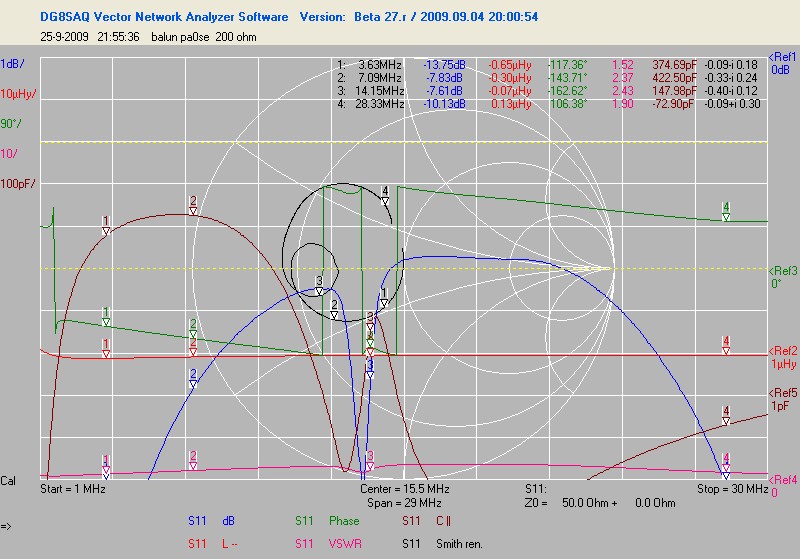The height and width of the screenshot is (559, 800).
Task: Click the Z0 '50.0 Ohm +' value
Action: coord(589,503)
